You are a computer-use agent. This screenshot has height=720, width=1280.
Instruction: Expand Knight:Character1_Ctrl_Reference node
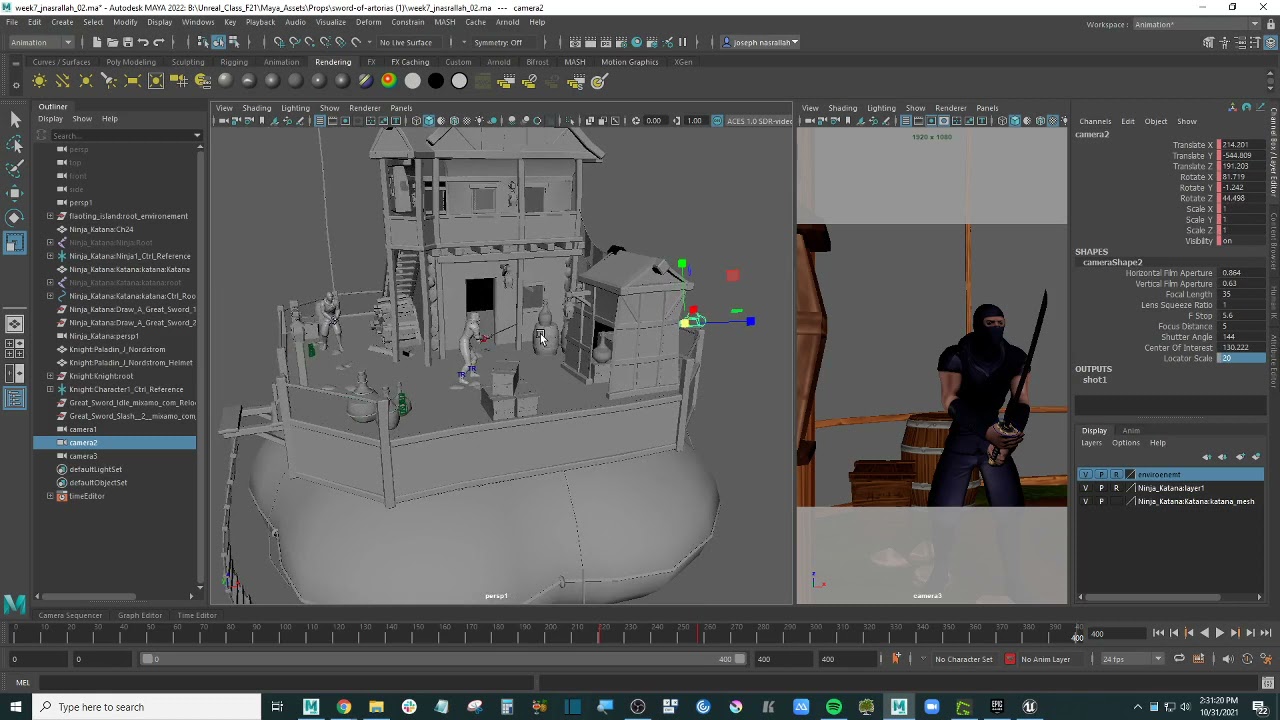tap(50, 389)
